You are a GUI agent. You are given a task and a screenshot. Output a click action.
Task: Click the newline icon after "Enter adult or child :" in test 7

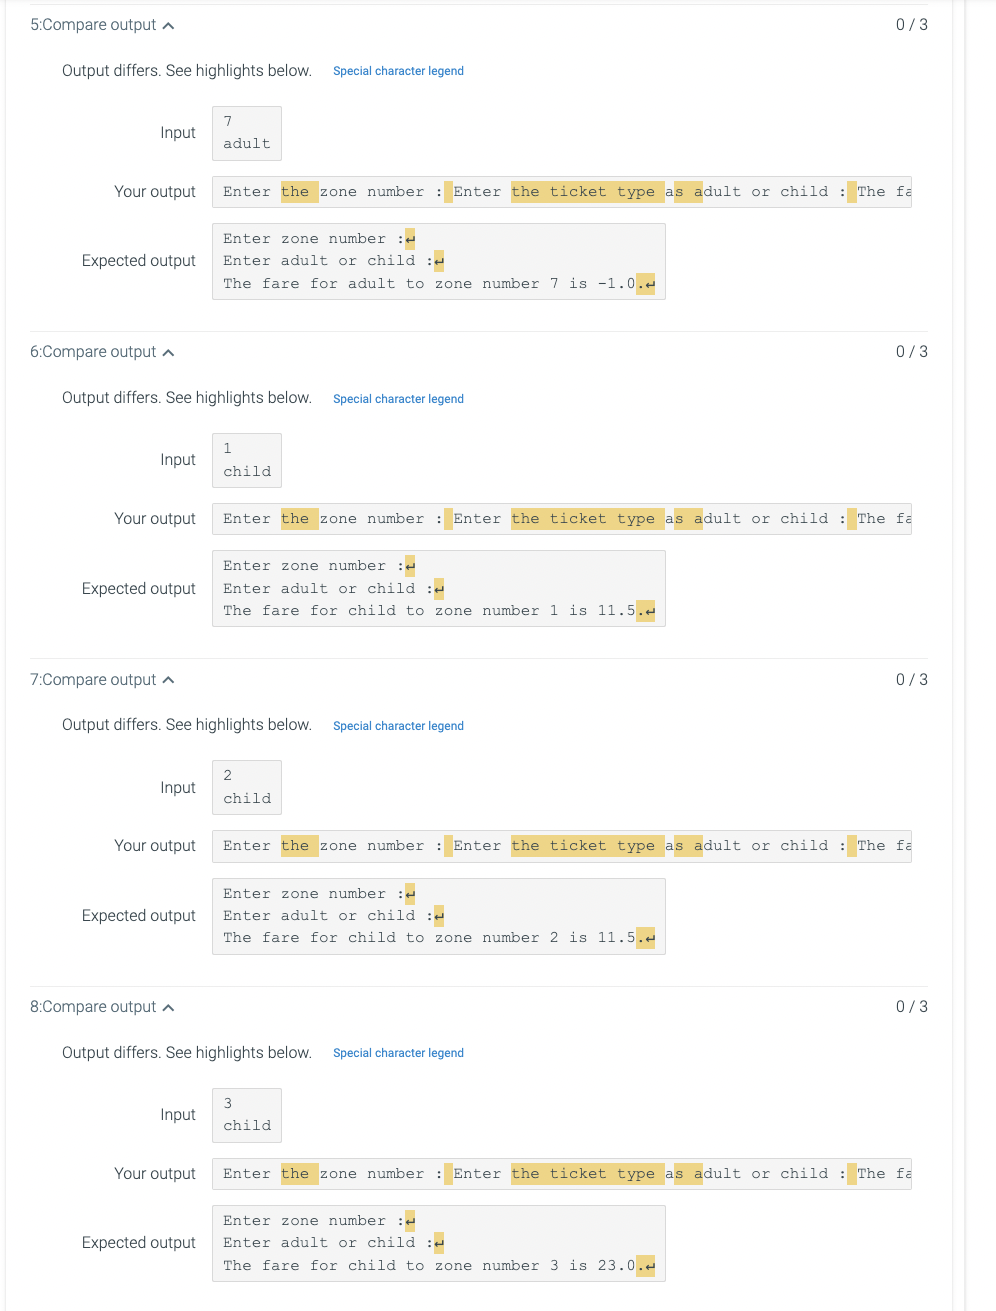437,916
